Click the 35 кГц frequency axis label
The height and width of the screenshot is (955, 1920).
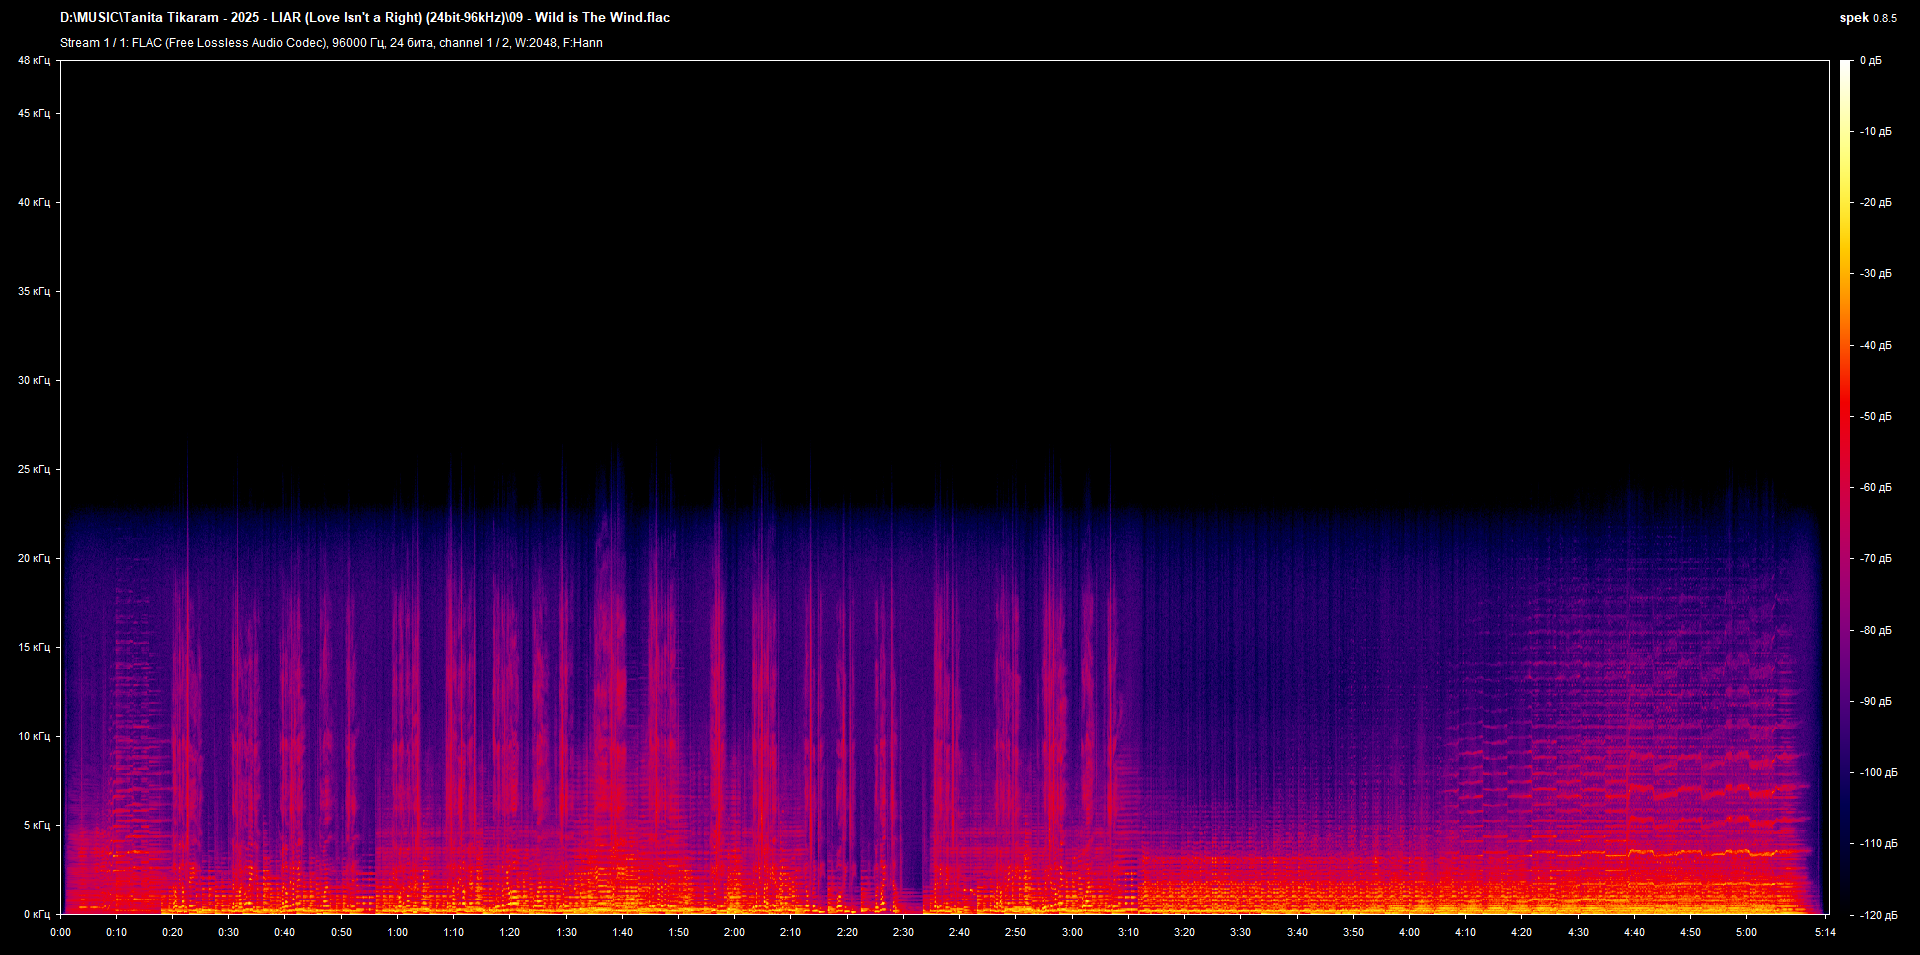(x=33, y=291)
